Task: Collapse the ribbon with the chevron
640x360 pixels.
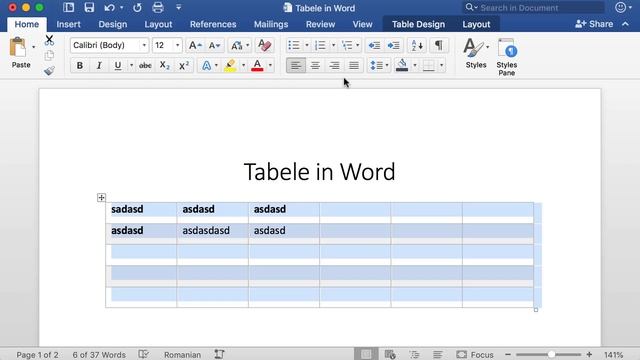Action: (625, 24)
